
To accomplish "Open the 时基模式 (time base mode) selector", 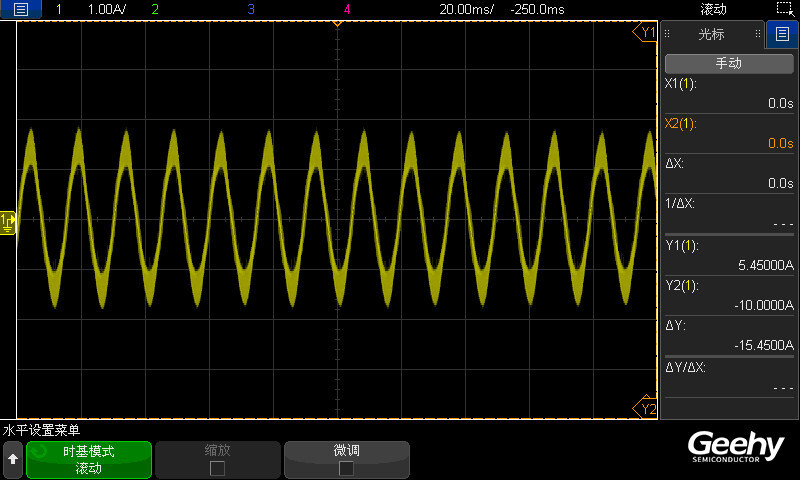I will click(89, 459).
